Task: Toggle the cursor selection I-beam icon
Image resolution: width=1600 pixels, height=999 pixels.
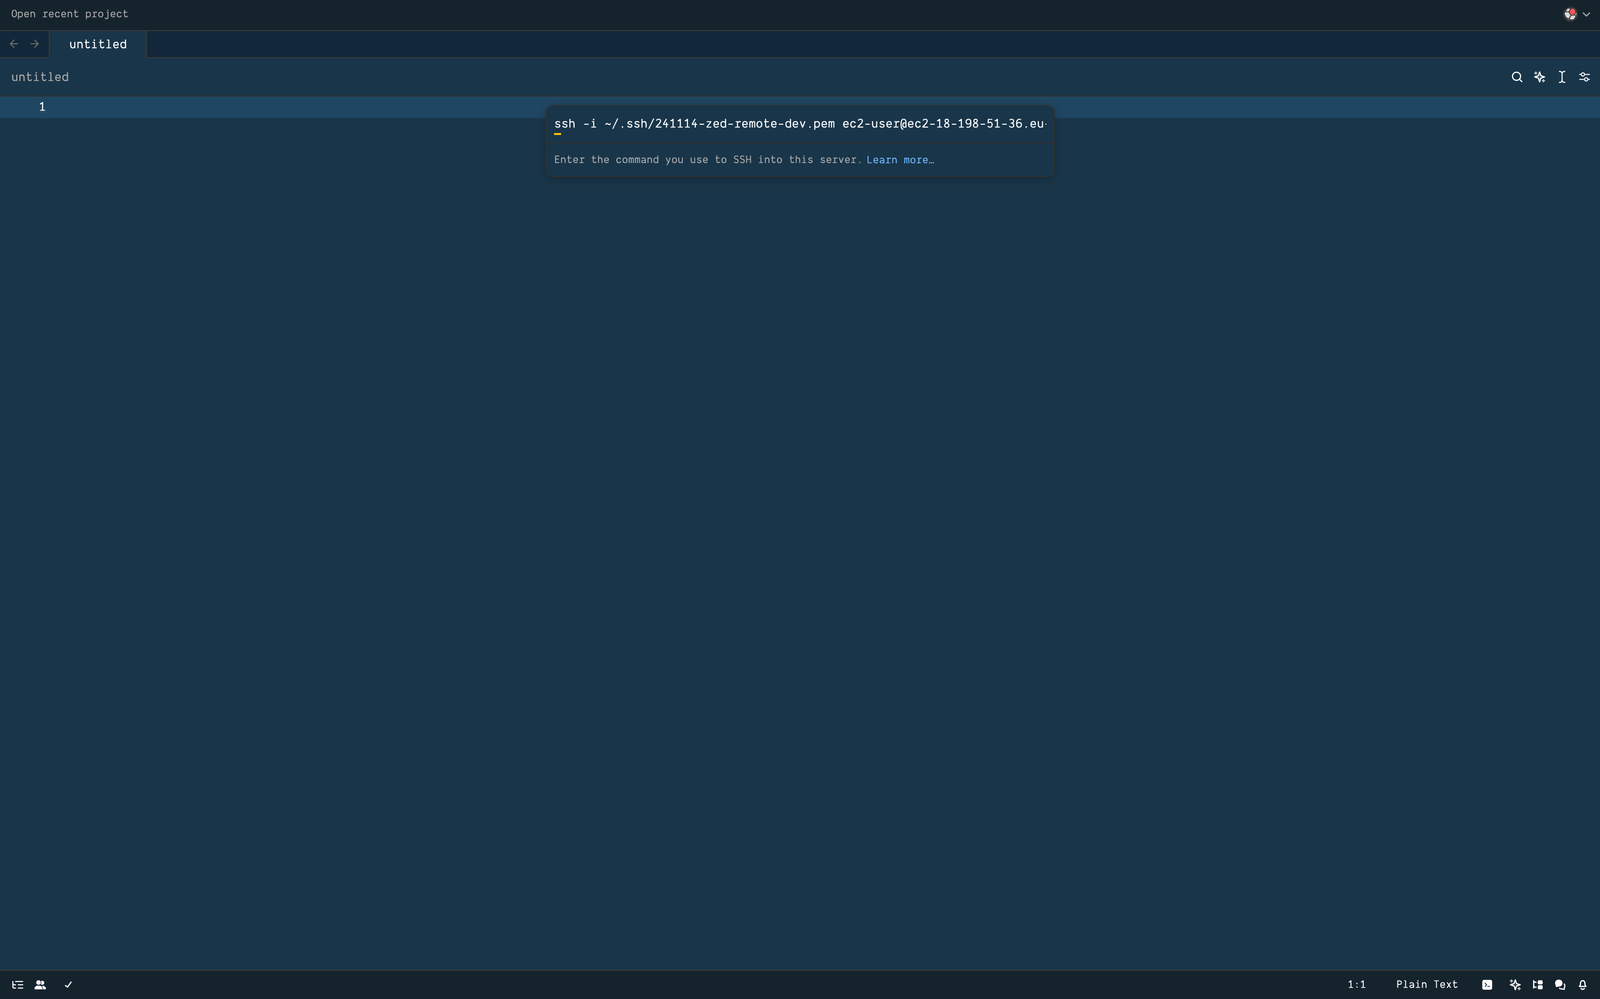Action: [1561, 77]
